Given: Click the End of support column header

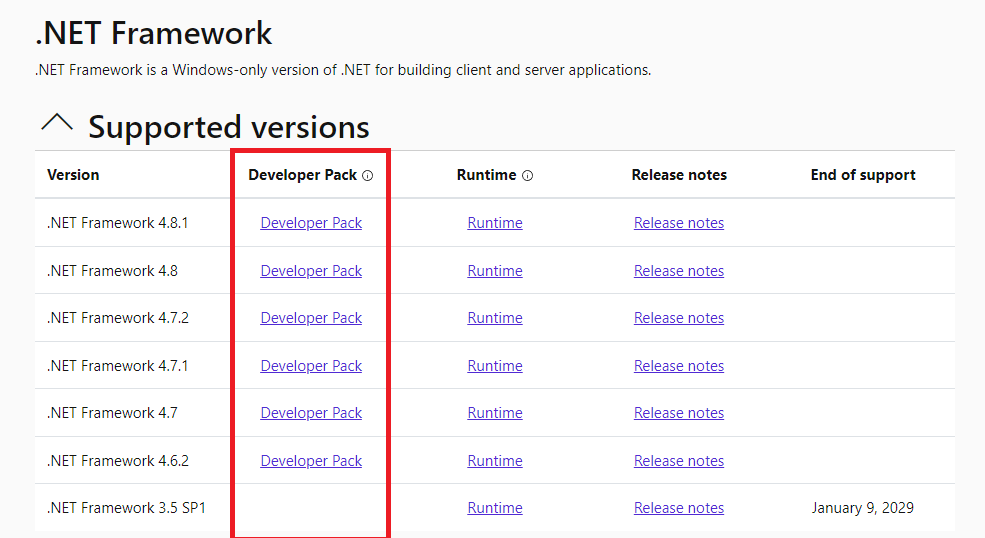Looking at the screenshot, I should point(863,175).
